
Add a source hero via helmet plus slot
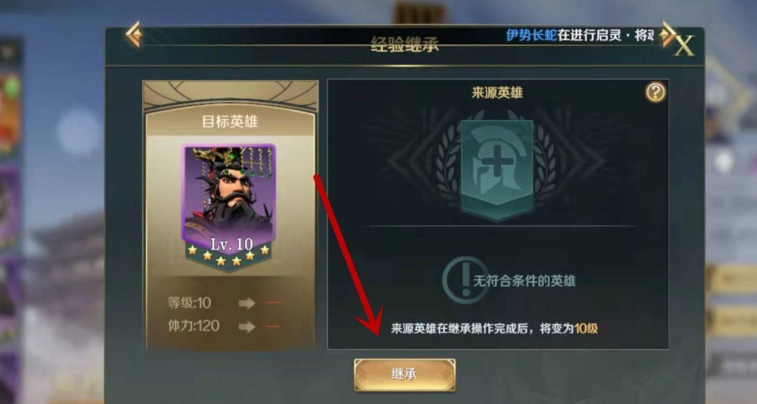(497, 169)
